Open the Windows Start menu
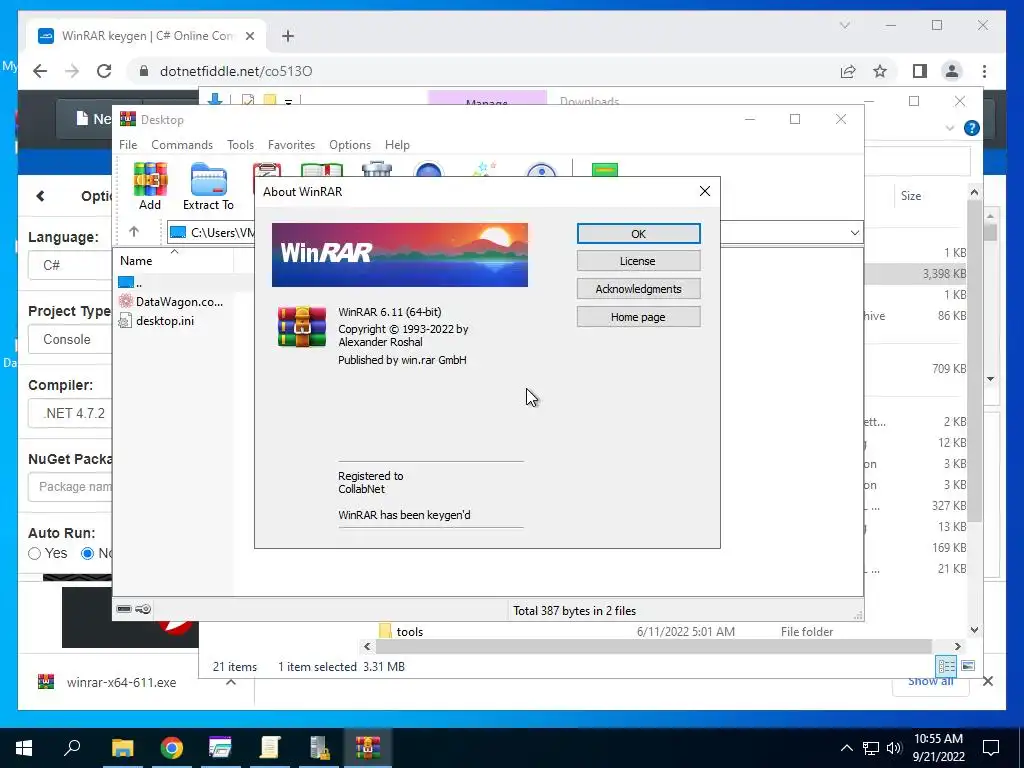 [24, 747]
